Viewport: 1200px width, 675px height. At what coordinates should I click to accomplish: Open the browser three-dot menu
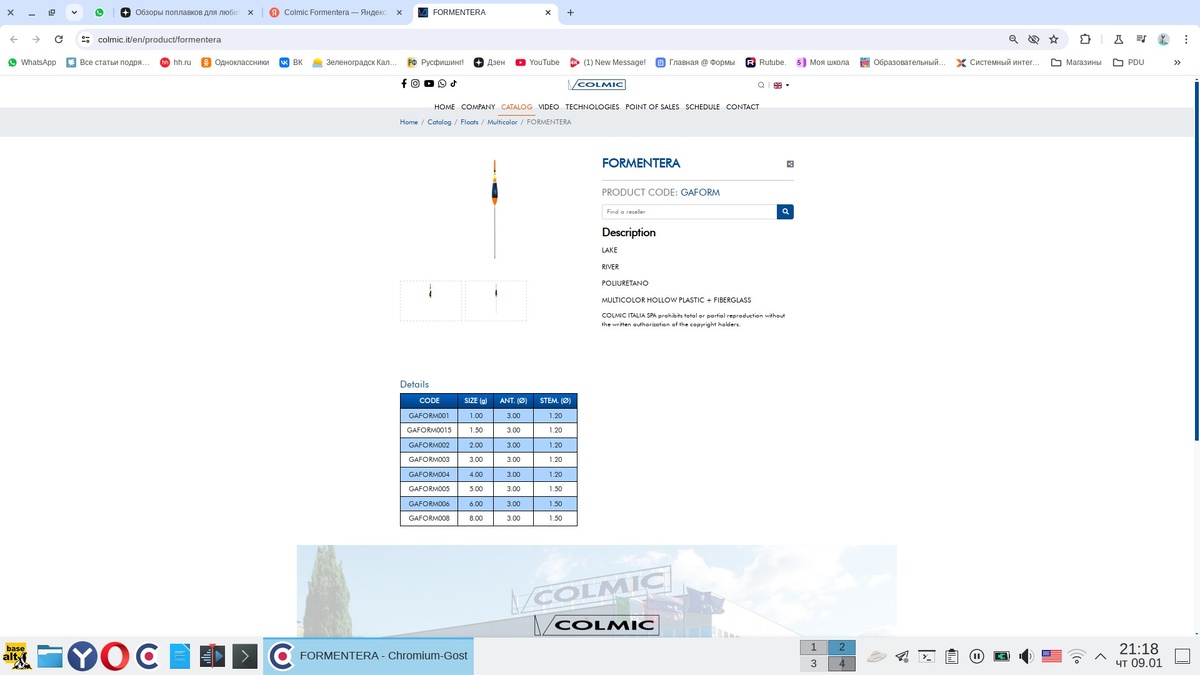click(x=1187, y=39)
